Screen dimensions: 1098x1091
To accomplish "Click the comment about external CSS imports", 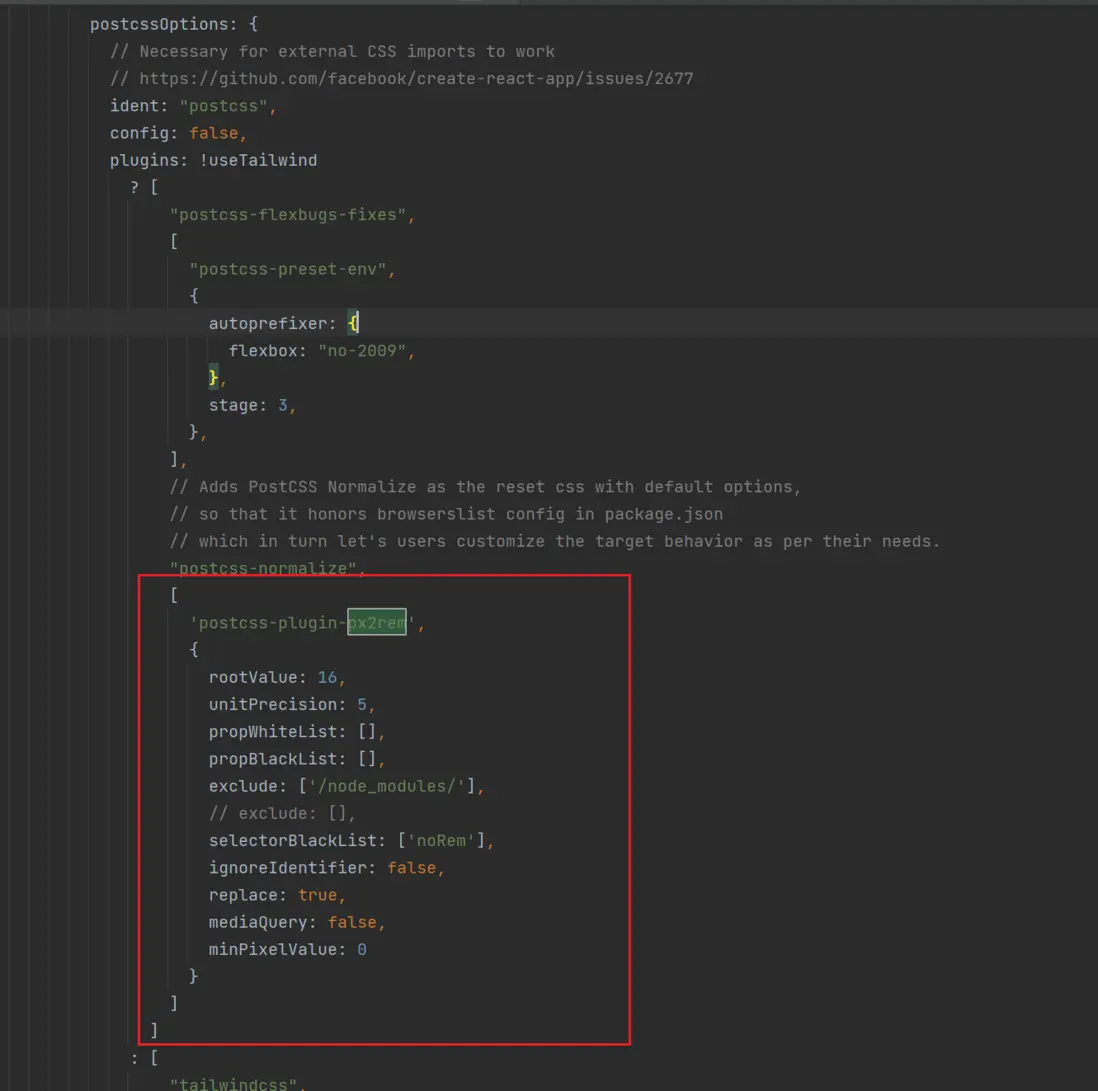I will [332, 52].
